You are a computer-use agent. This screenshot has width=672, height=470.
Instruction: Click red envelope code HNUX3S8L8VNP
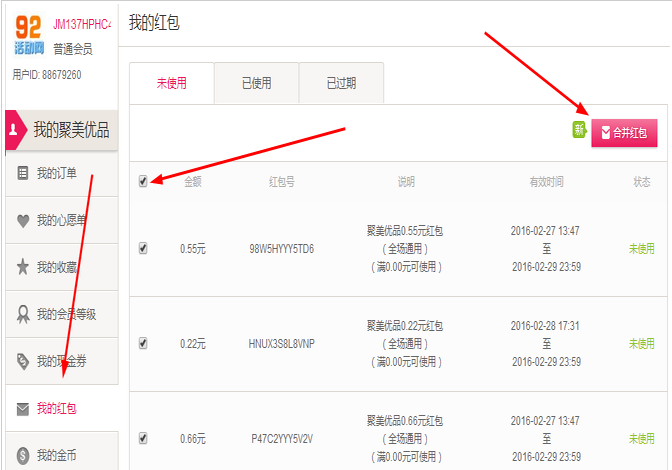pyautogui.click(x=282, y=344)
